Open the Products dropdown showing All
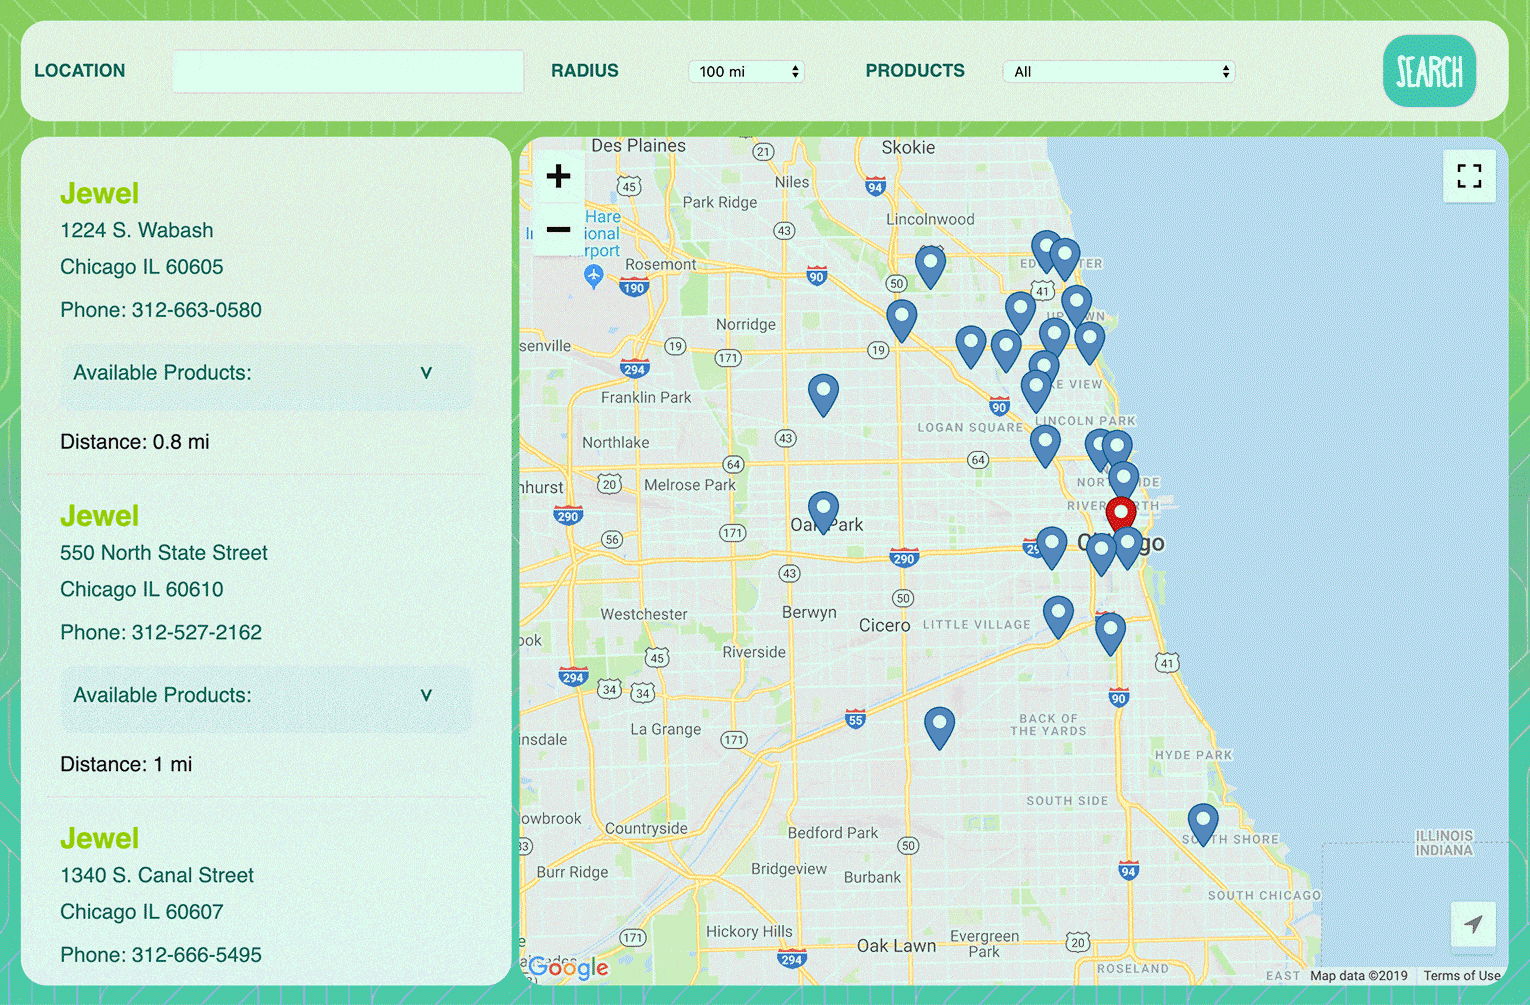Image resolution: width=1530 pixels, height=1005 pixels. [1119, 72]
